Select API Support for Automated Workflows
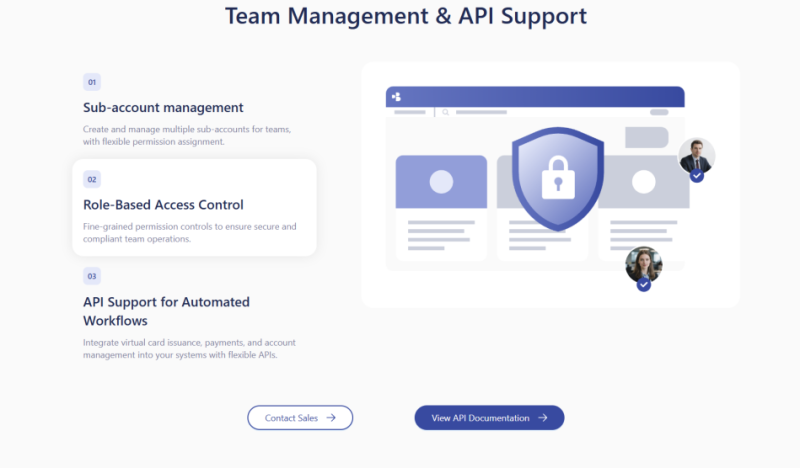This screenshot has width=800, height=468. pyautogui.click(x=166, y=311)
